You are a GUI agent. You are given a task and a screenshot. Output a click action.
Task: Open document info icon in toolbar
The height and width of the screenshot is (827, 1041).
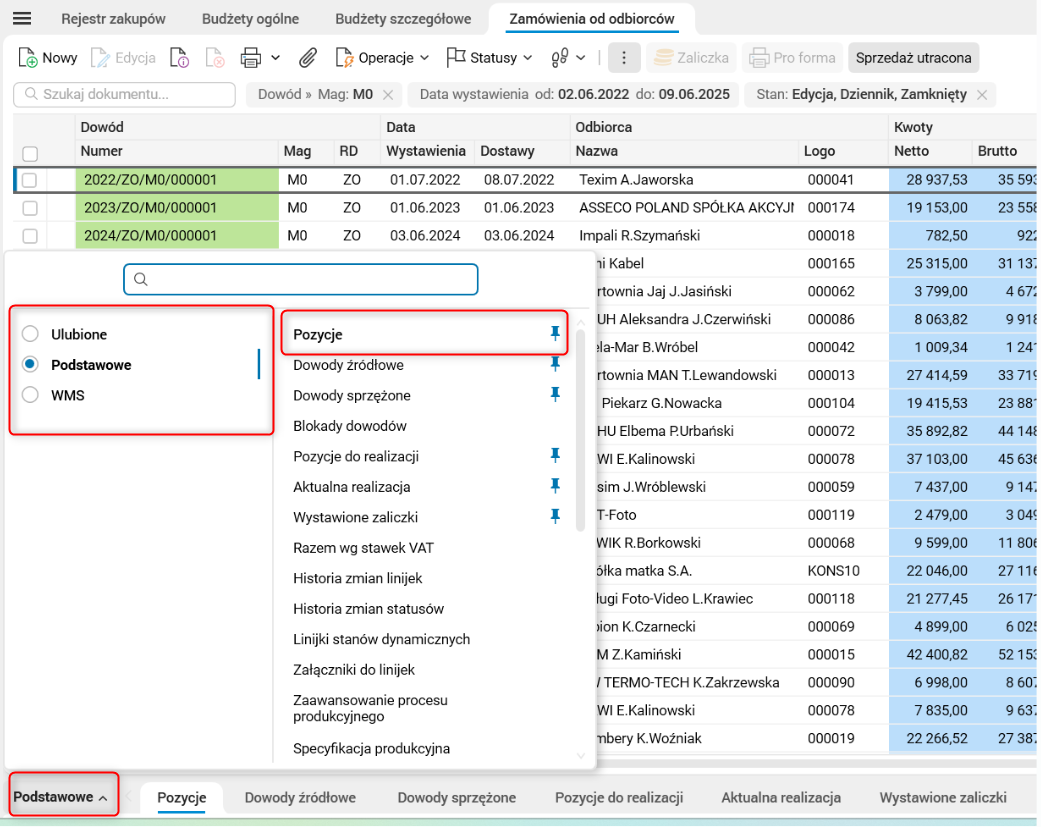click(179, 58)
